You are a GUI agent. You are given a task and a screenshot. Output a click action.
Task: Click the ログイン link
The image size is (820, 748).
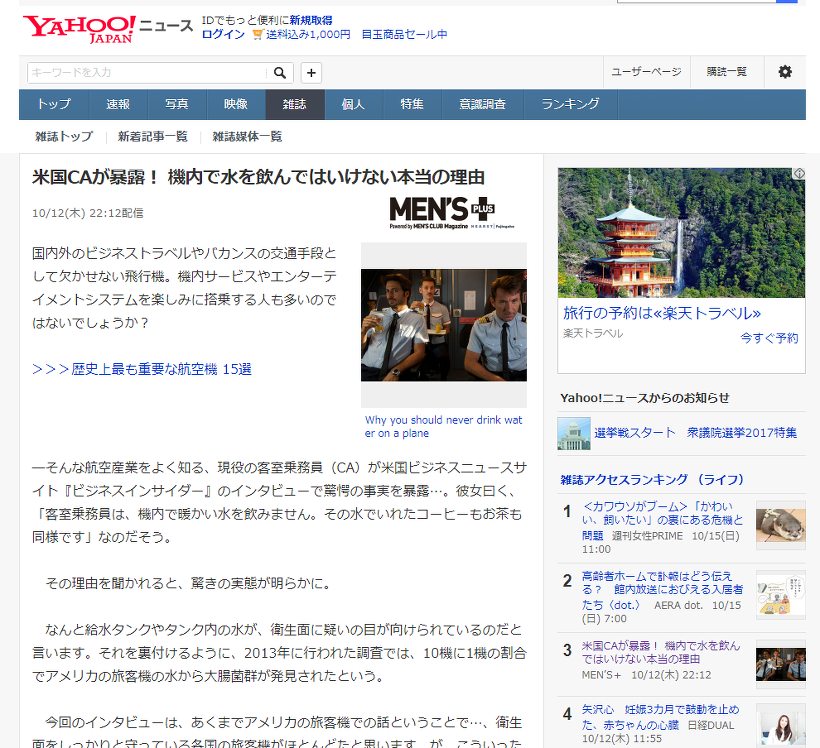[x=223, y=34]
